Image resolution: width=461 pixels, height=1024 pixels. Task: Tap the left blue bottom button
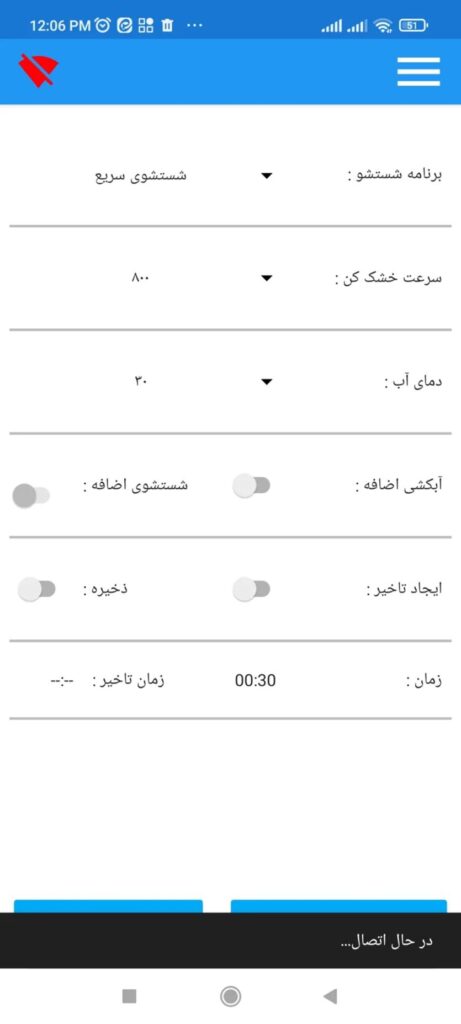(x=108, y=906)
